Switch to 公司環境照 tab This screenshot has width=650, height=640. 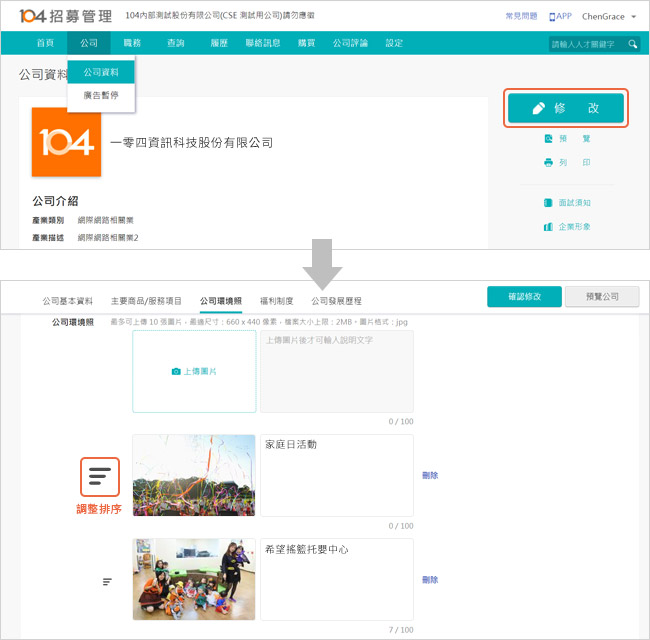click(221, 301)
